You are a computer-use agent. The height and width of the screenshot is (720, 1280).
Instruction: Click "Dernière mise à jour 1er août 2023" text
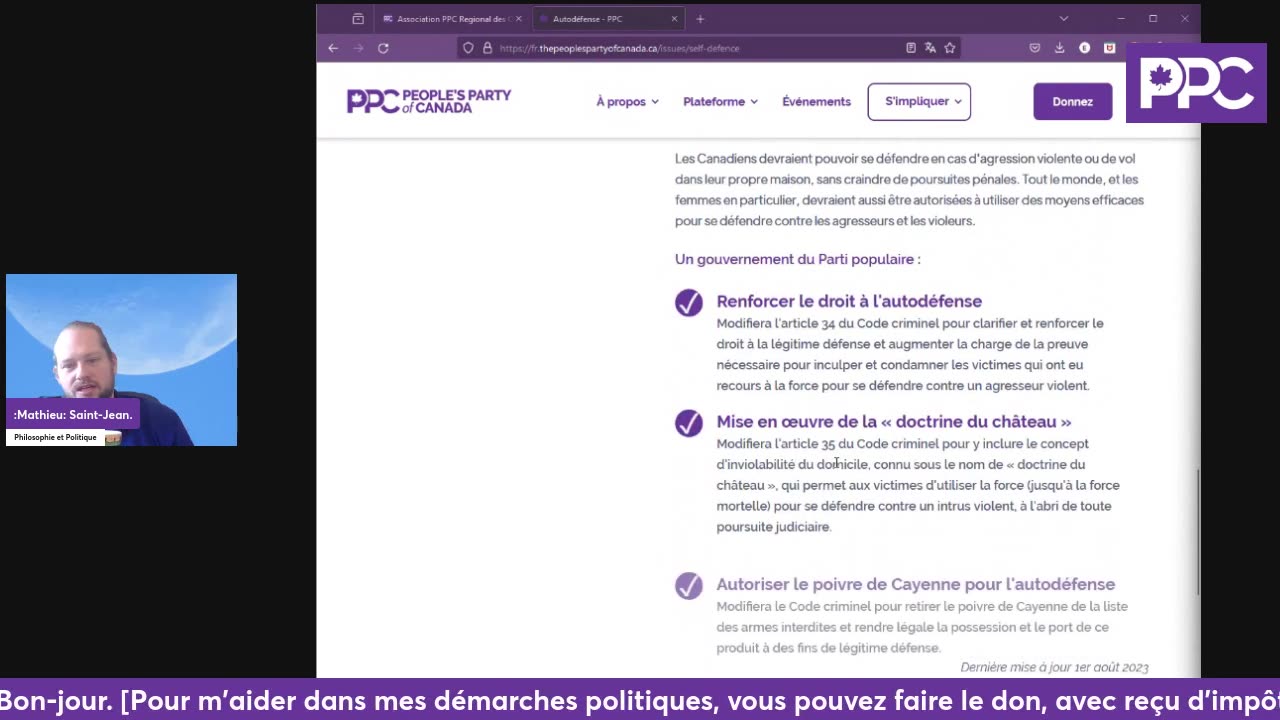[1054, 667]
